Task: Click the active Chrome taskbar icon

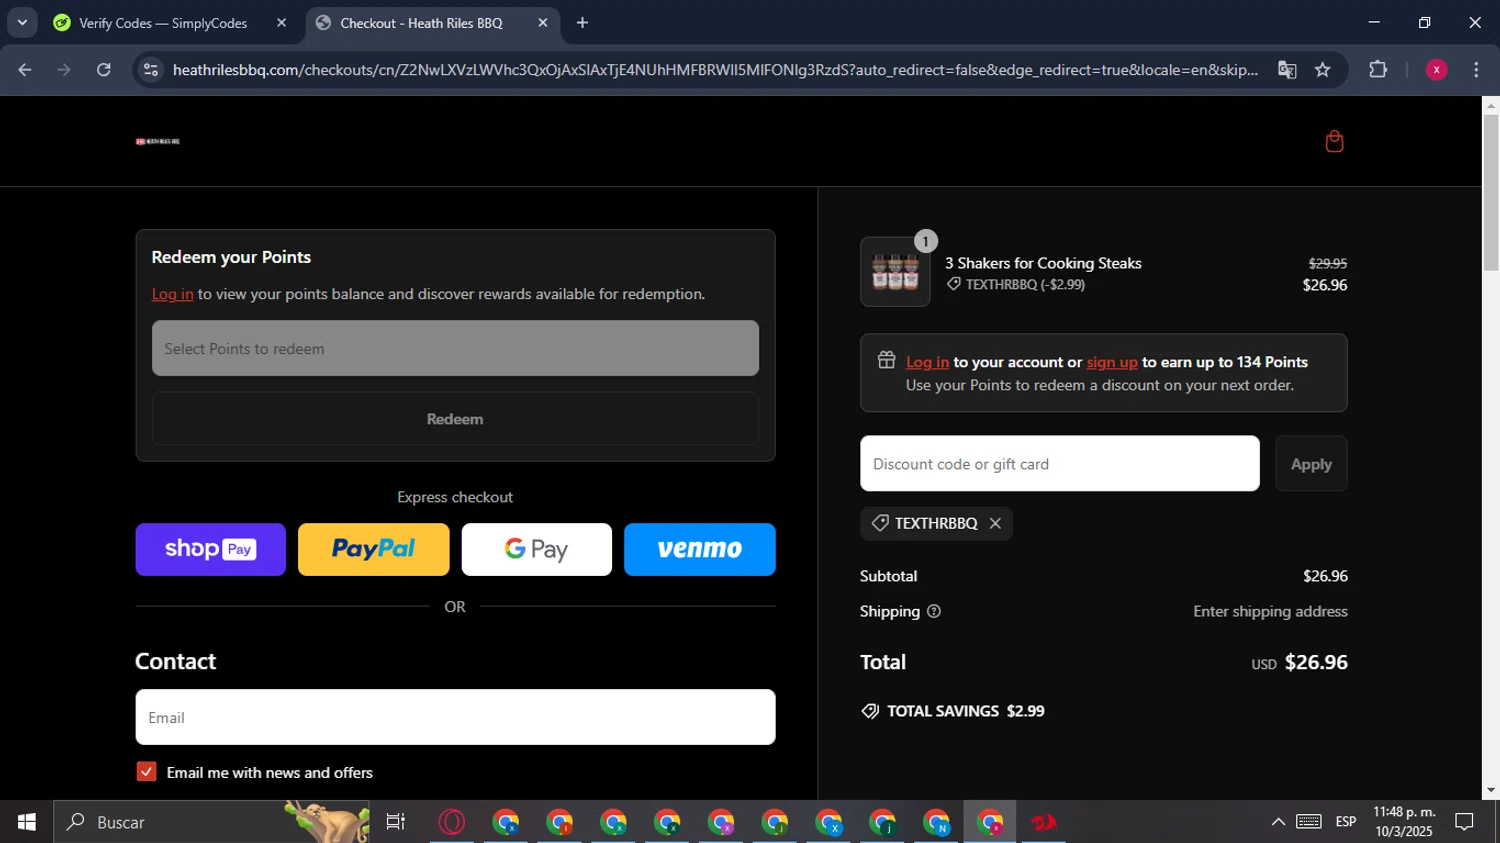Action: coord(990,822)
